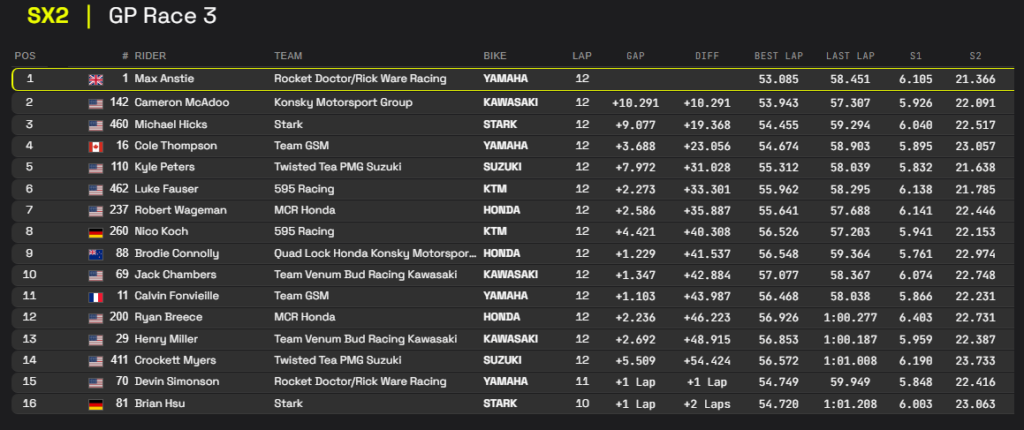Click the US flag beside Luke Fauser

[x=95, y=190]
